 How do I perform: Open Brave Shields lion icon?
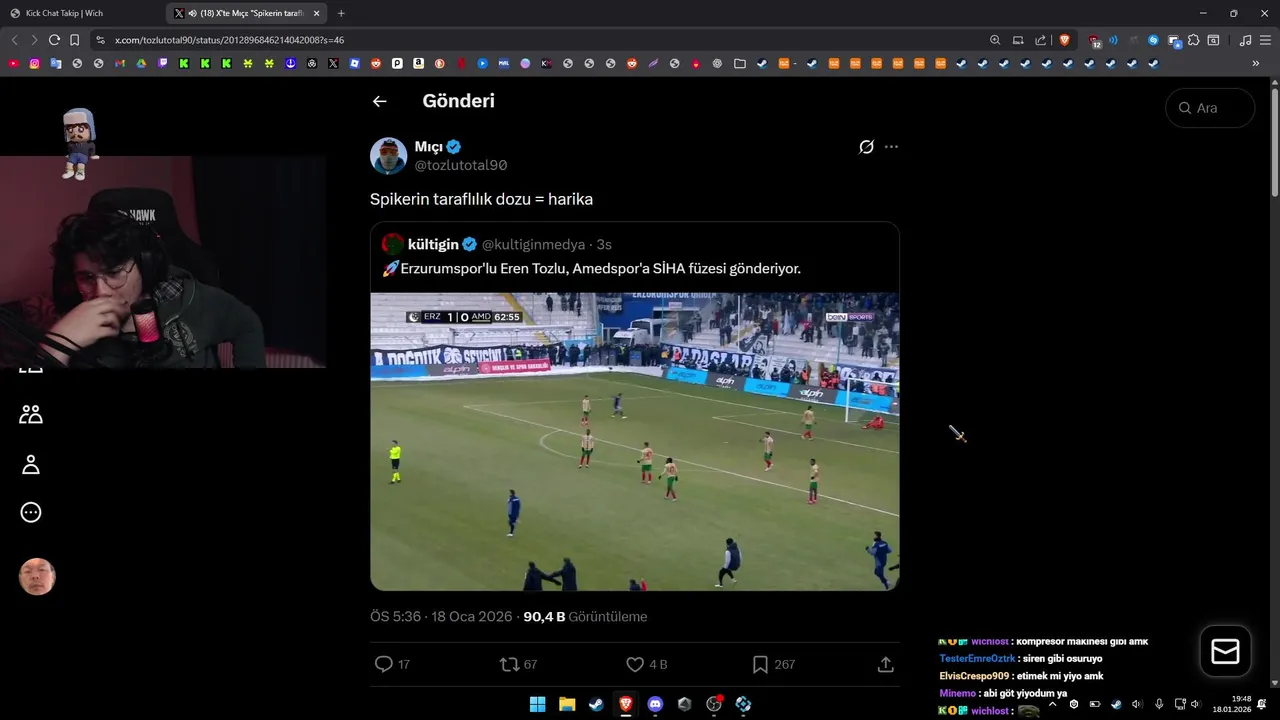click(1064, 40)
